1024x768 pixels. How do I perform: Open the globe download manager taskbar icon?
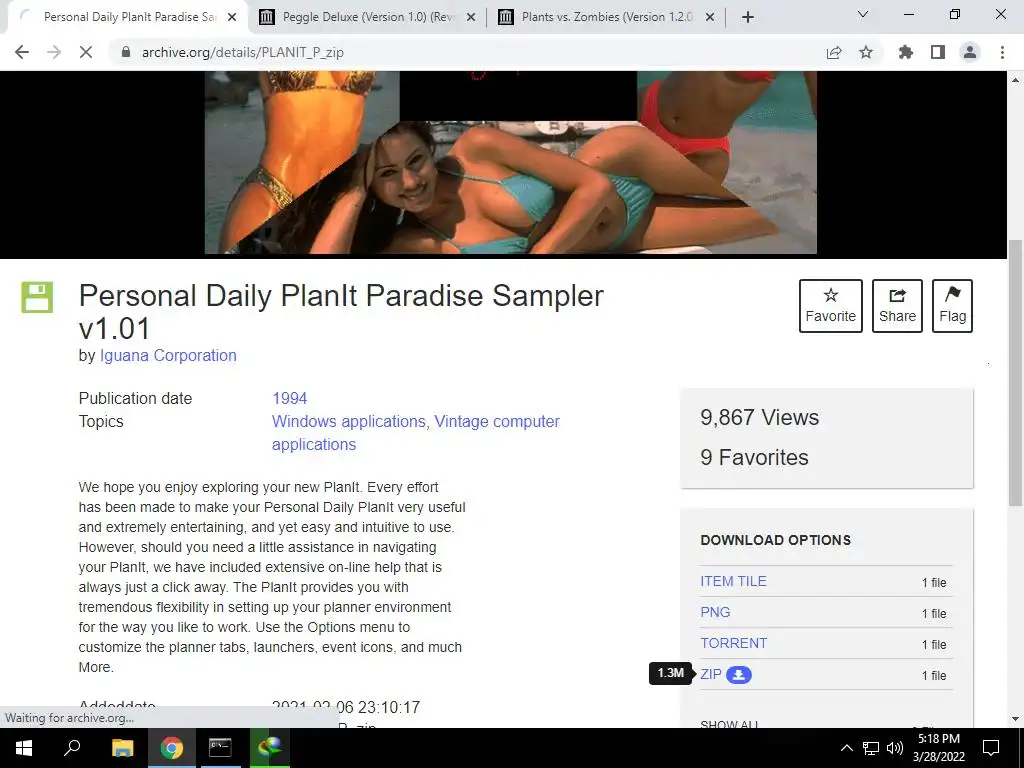coord(269,748)
